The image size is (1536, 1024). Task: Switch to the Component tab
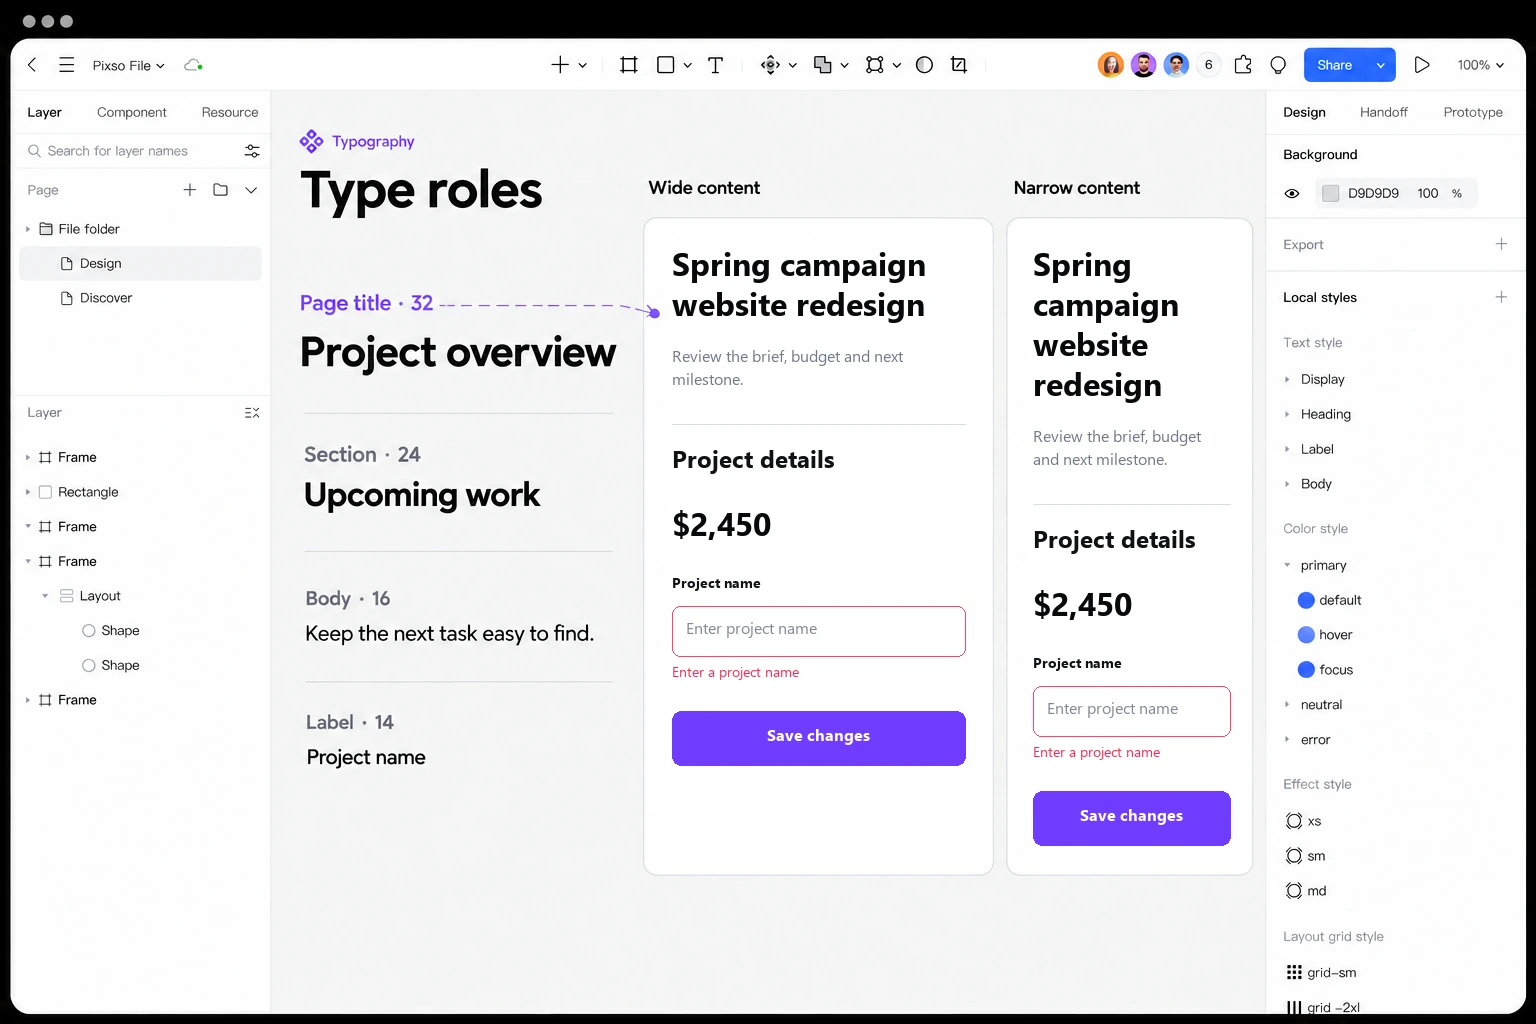coord(132,112)
